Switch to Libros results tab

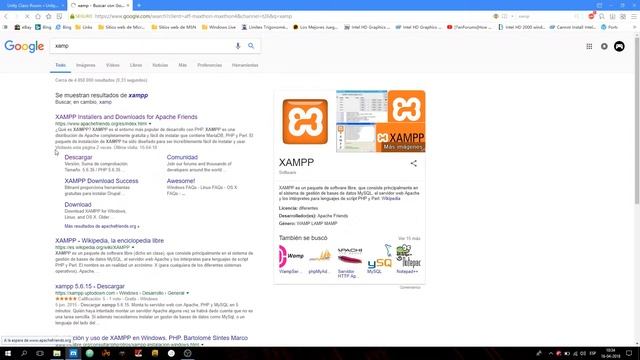(x=136, y=65)
